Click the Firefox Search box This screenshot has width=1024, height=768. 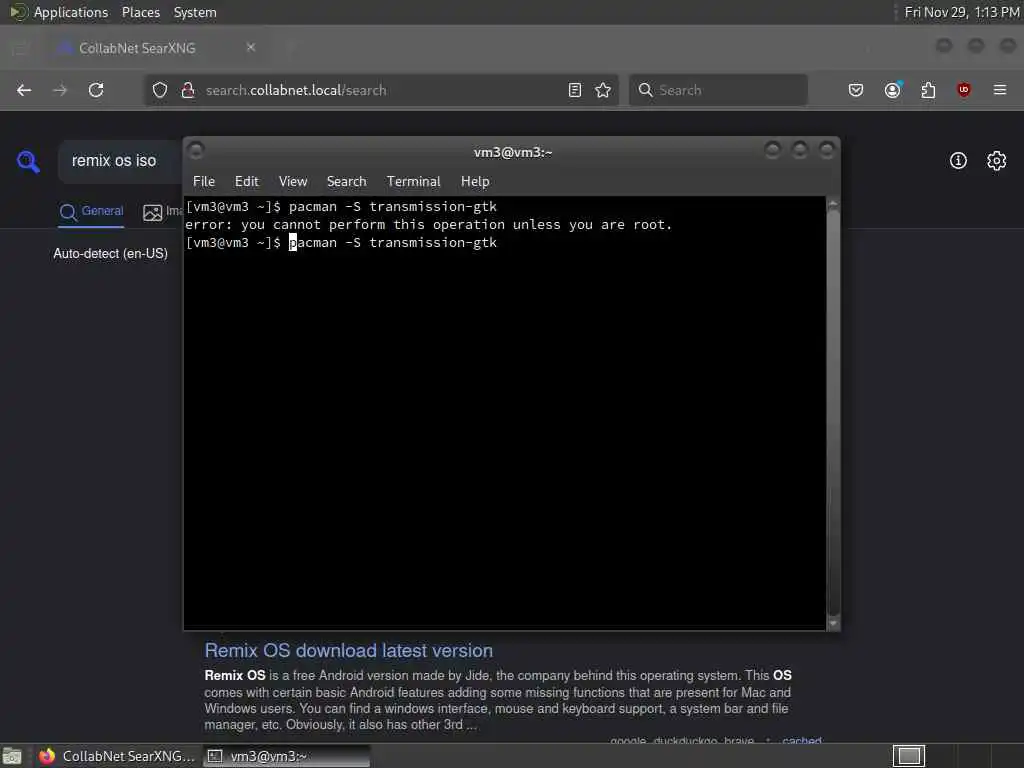coord(718,90)
